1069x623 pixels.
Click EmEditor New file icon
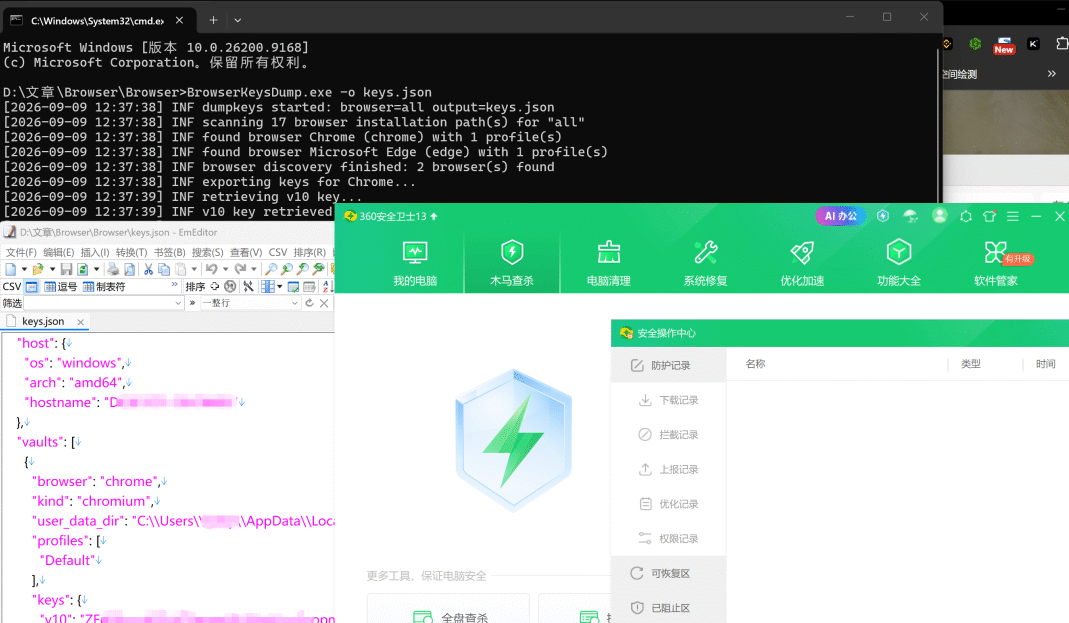point(11,269)
